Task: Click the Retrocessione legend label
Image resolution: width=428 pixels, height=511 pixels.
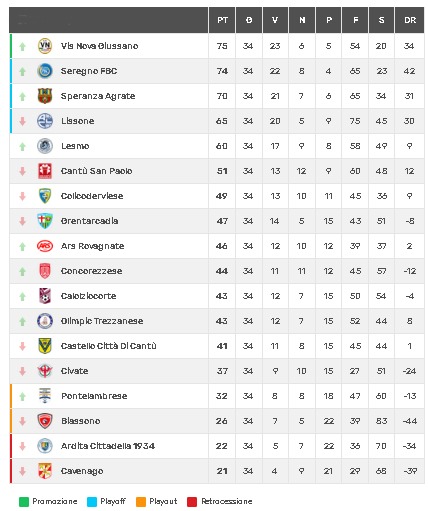Action: tap(227, 501)
